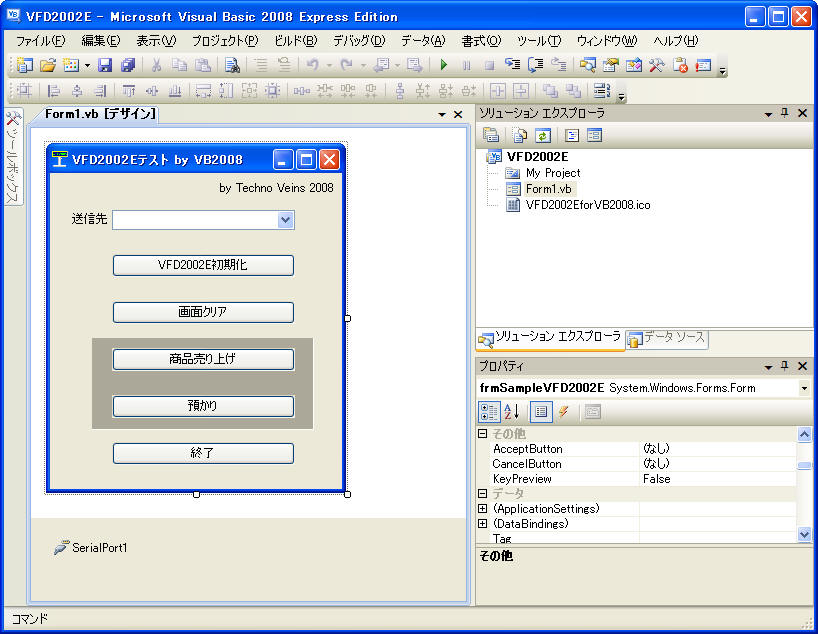The width and height of the screenshot is (818, 634).
Task: Click Show All Files in Solution Explorer
Action: pos(520,136)
